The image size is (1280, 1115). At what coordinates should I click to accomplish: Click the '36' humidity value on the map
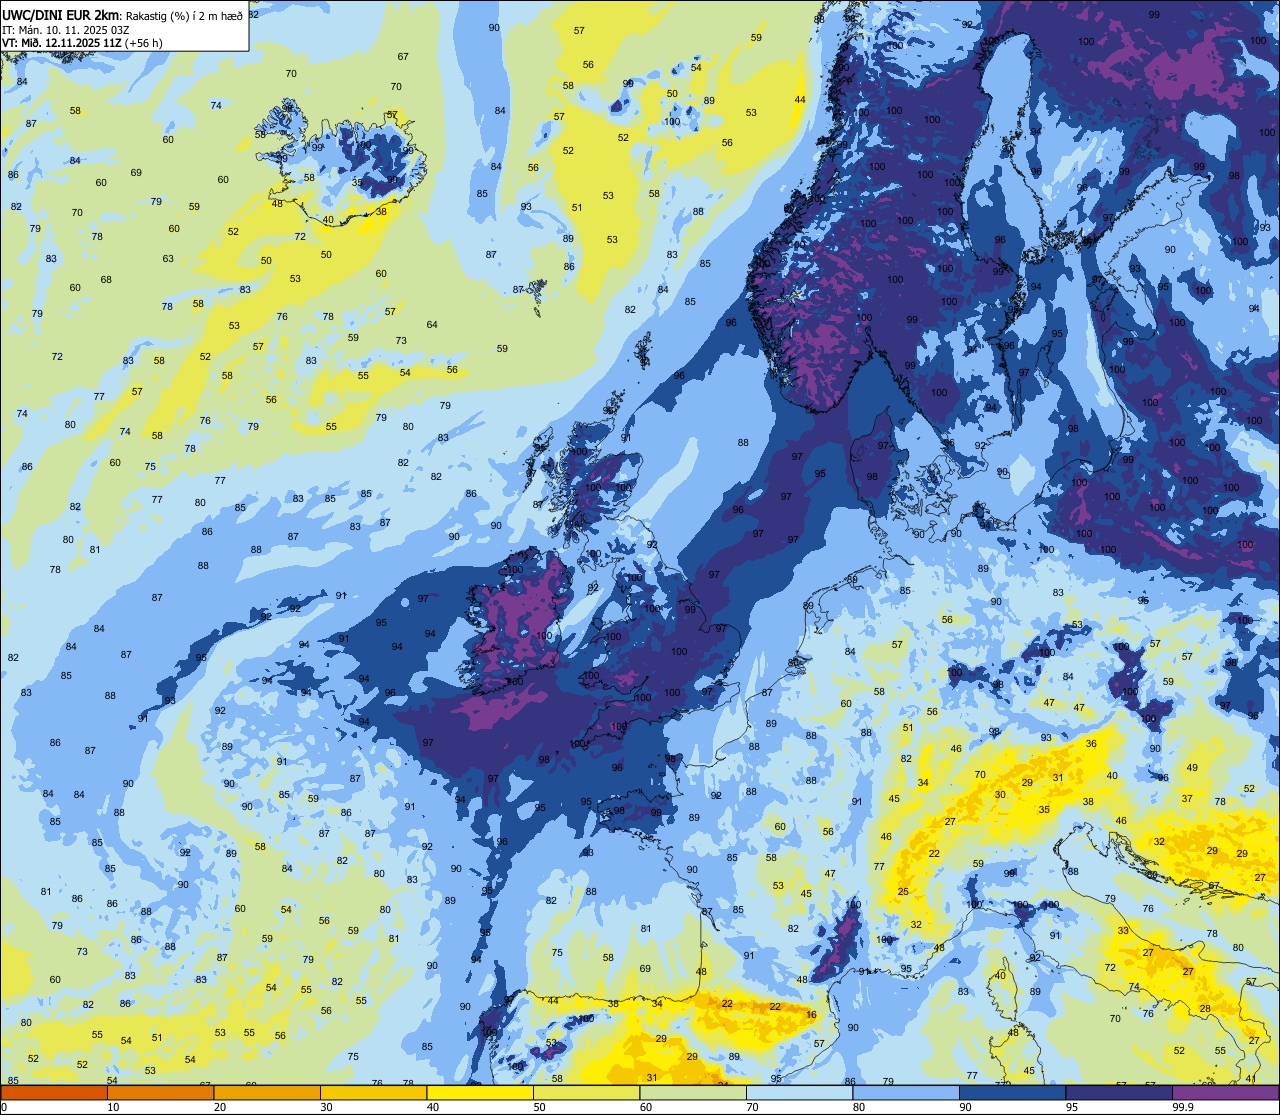click(1091, 743)
